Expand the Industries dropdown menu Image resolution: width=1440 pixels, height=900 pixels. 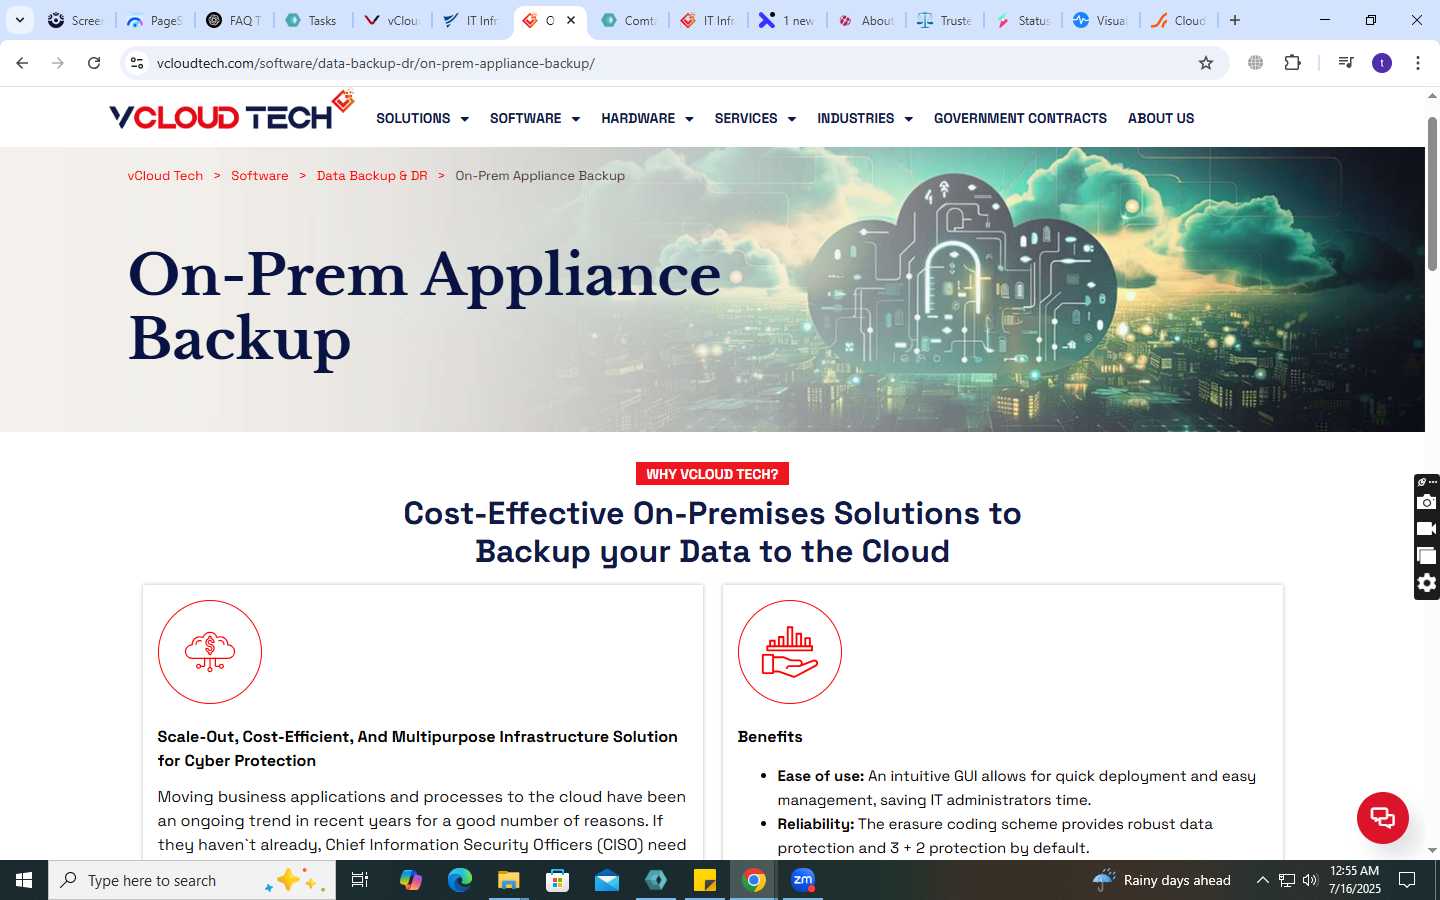click(x=865, y=118)
